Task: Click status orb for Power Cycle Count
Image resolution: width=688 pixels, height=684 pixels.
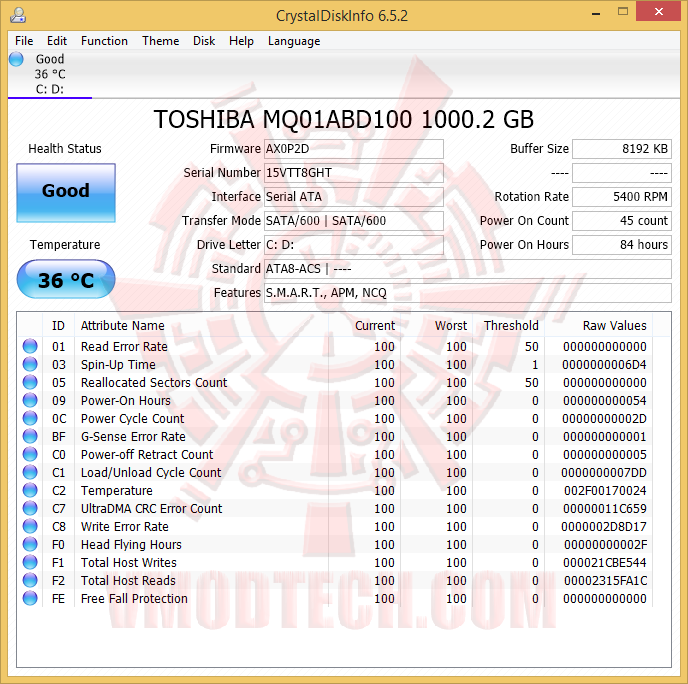Action: (30, 418)
